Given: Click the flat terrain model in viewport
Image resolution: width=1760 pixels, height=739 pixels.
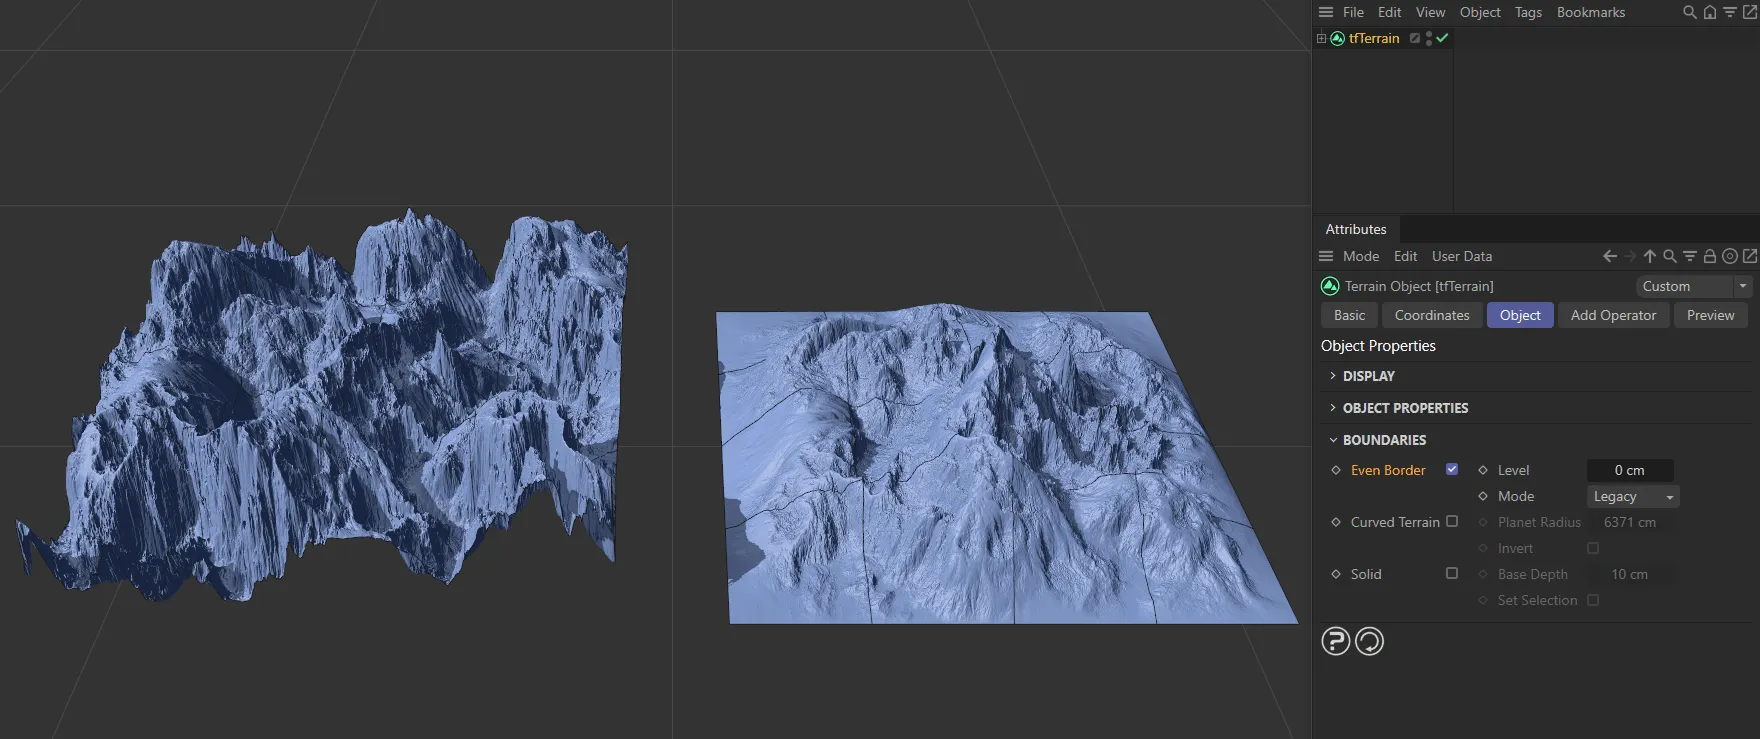Looking at the screenshot, I should click(1005, 465).
